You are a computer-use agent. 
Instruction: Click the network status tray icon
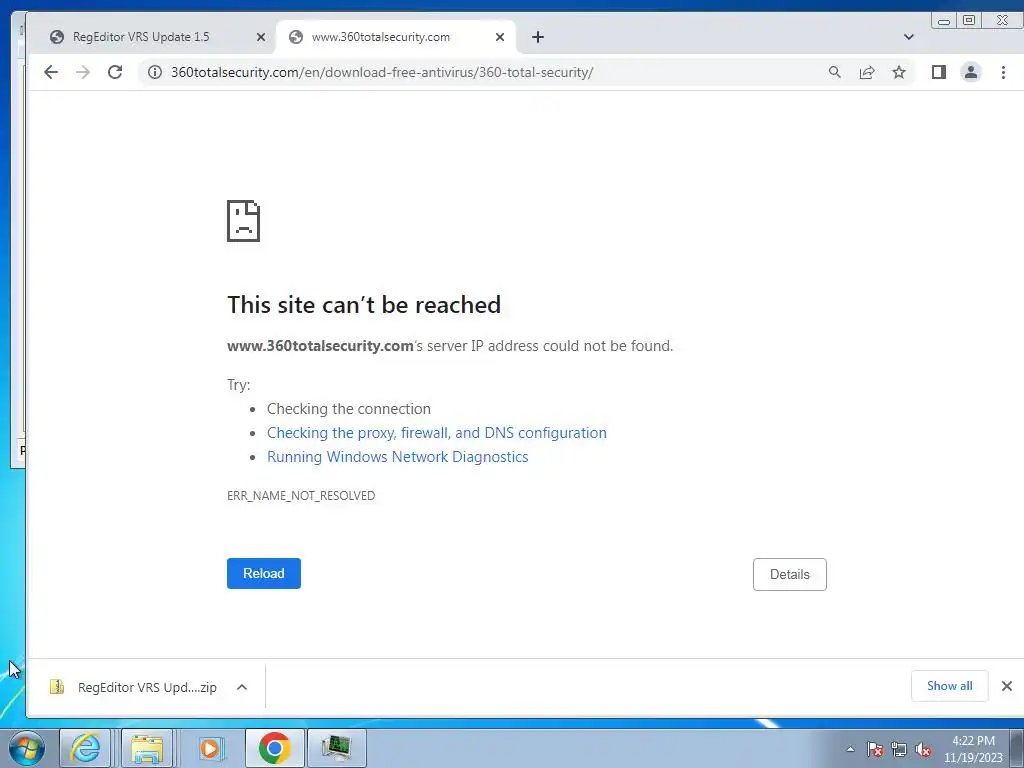pyautogui.click(x=899, y=750)
